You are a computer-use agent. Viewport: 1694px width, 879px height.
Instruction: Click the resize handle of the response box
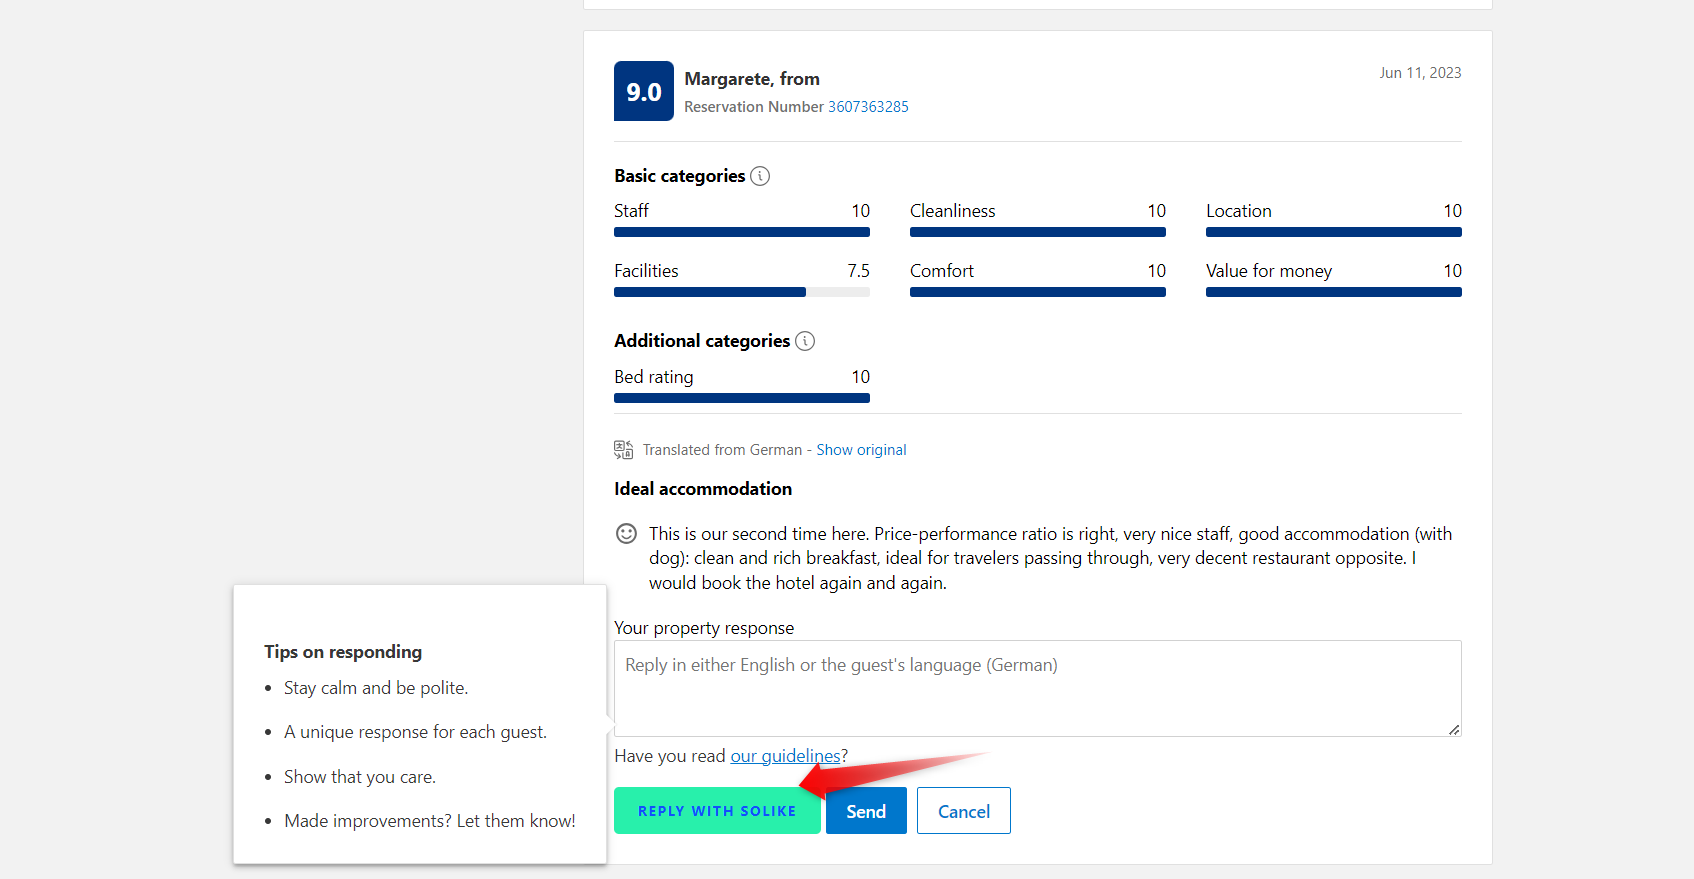1454,730
